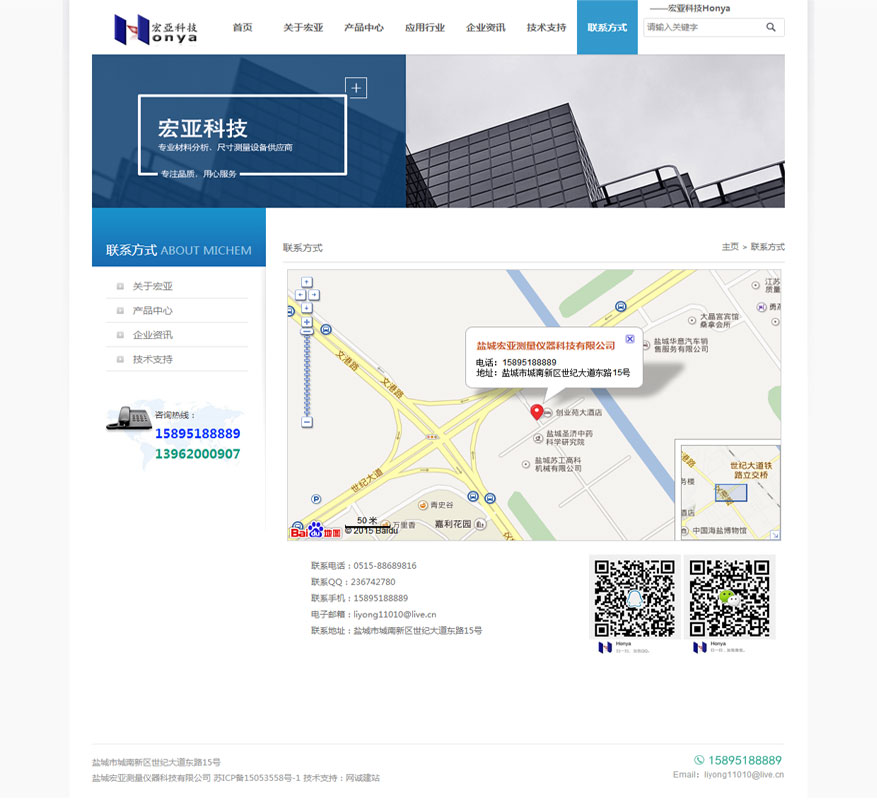Collapse the overview mini-map corner arrow
Screen dimensions: 877x800
pyautogui.click(x=775, y=535)
